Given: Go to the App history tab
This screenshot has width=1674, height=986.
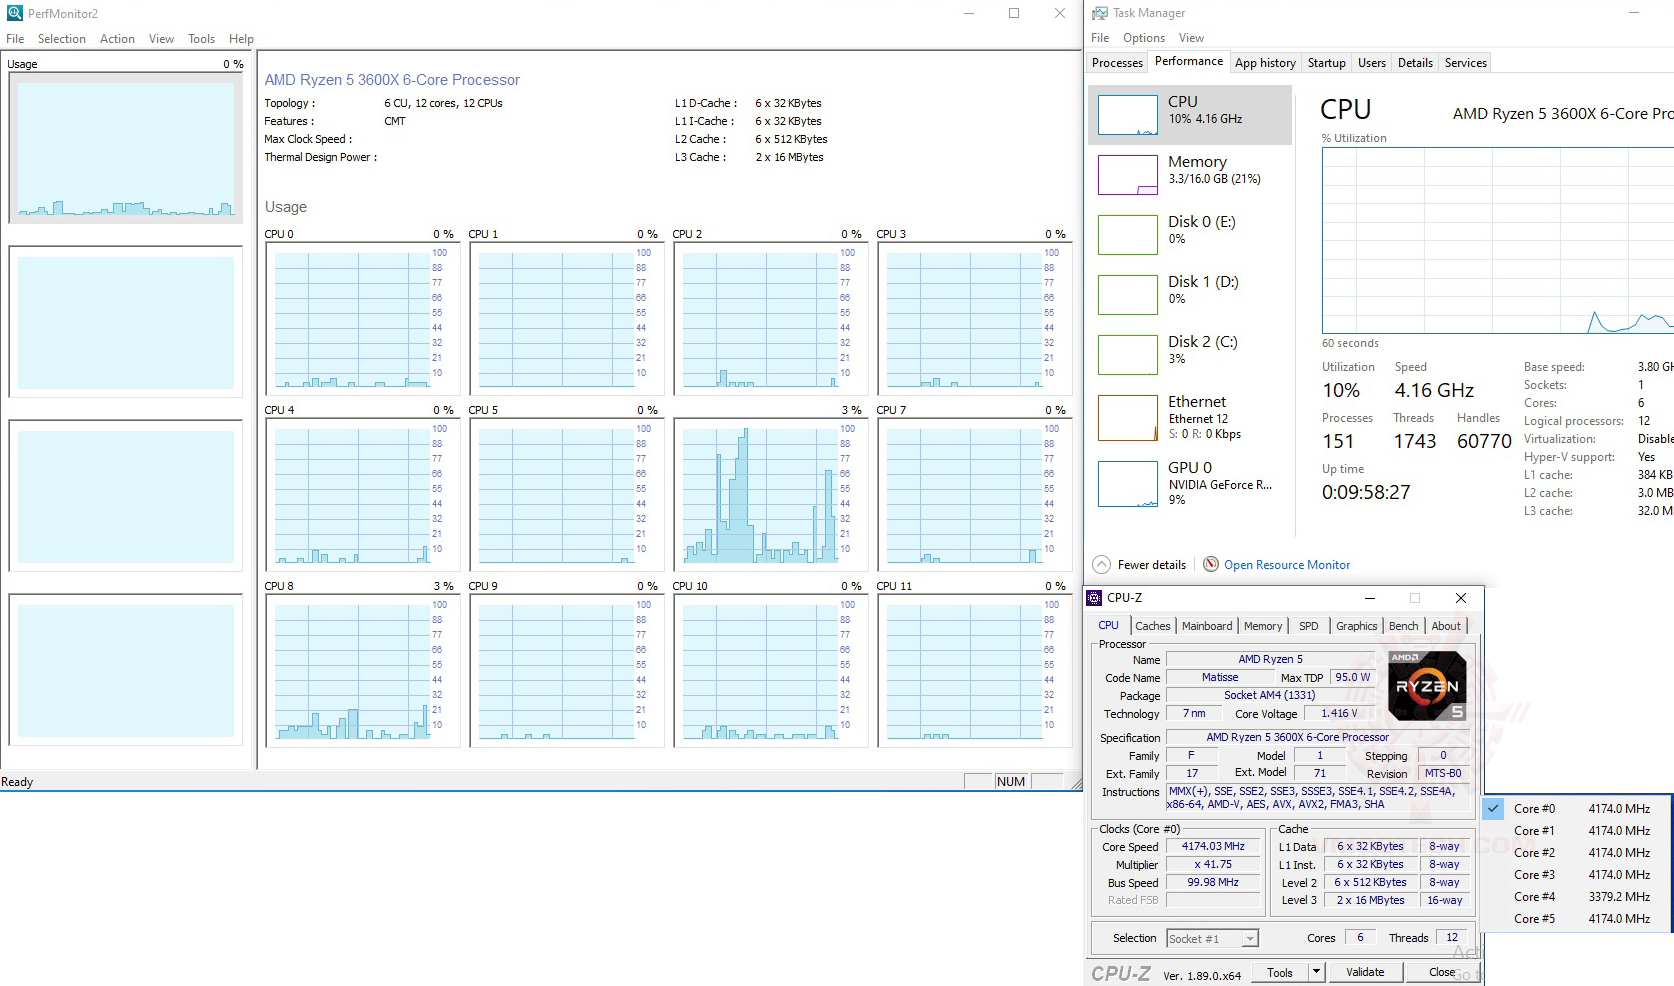Looking at the screenshot, I should 1265,62.
